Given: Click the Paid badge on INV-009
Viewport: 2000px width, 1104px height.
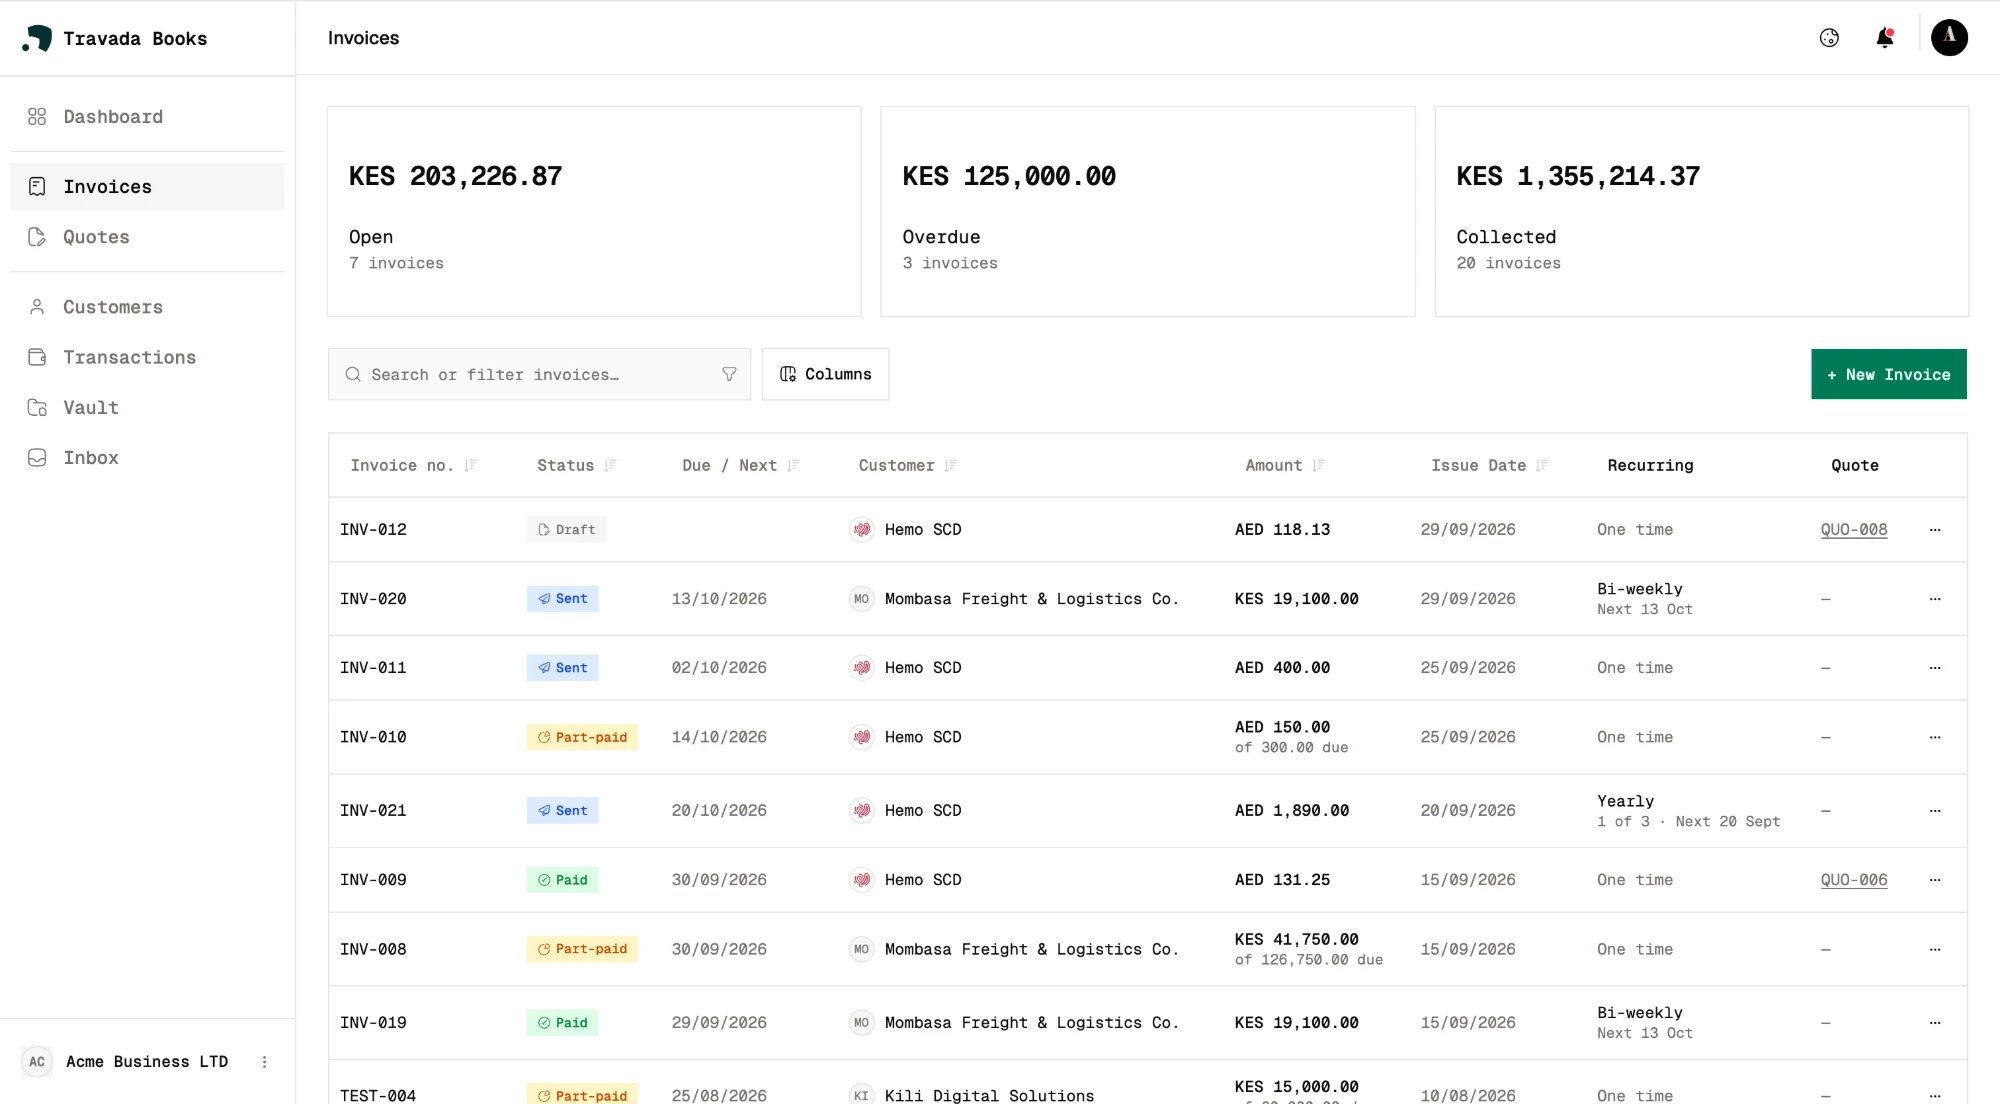Looking at the screenshot, I should tap(562, 880).
